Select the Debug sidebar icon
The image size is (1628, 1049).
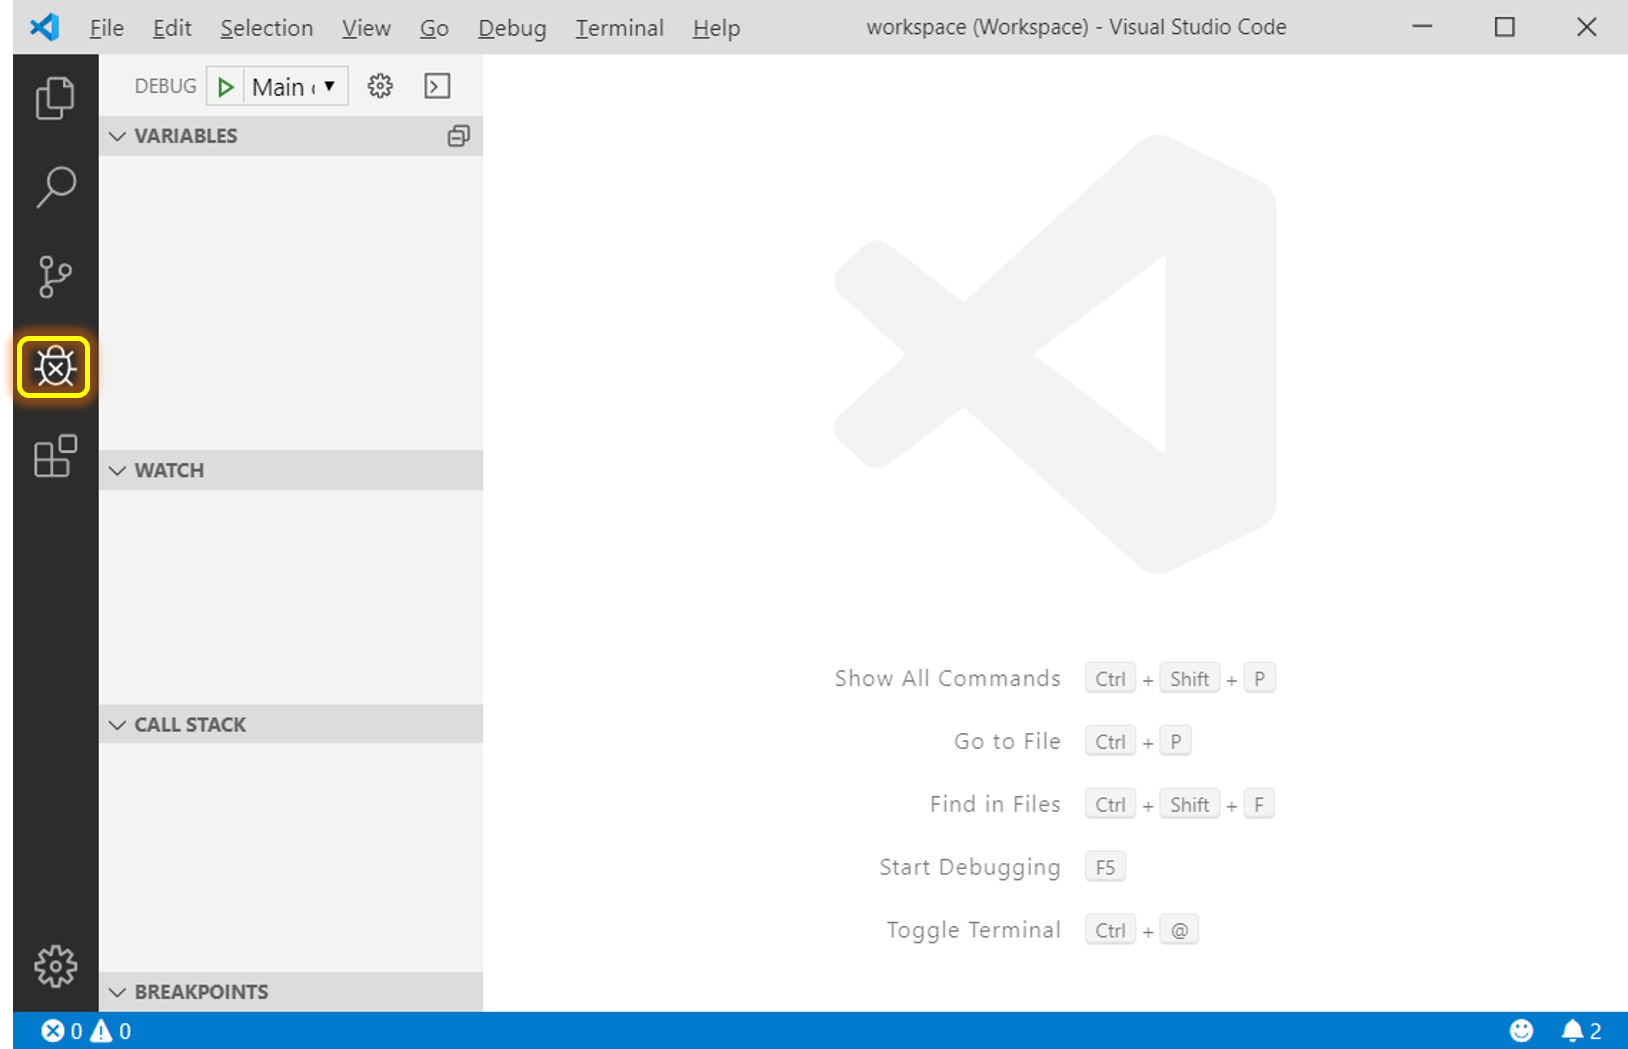(x=55, y=367)
